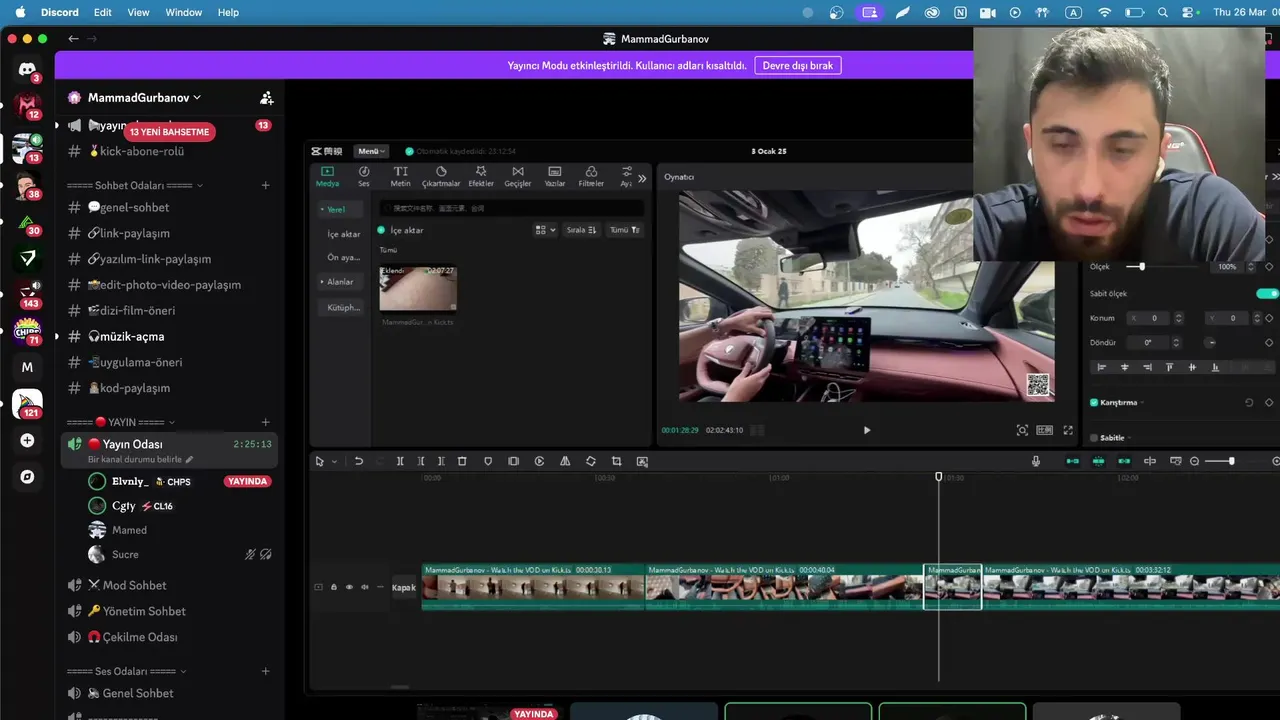Screen dimensions: 1280x720
Task: Open the Geçişler transitions tab icon
Action: (x=517, y=171)
